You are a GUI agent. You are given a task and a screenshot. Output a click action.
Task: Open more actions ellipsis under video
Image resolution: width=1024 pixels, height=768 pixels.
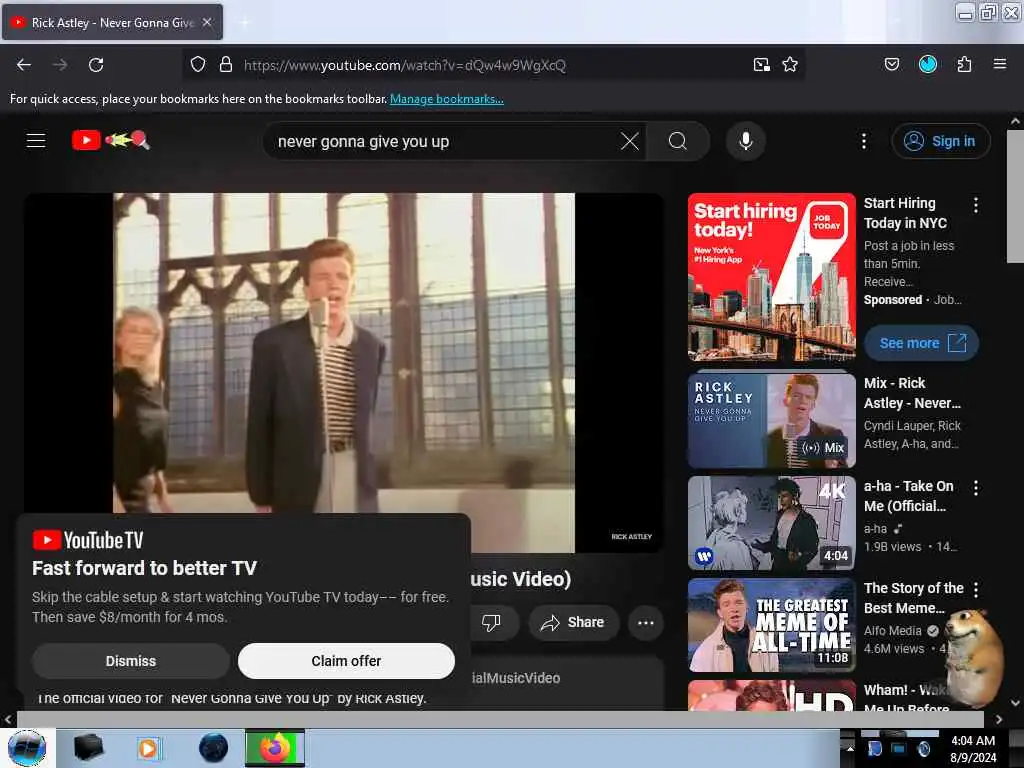pos(646,622)
